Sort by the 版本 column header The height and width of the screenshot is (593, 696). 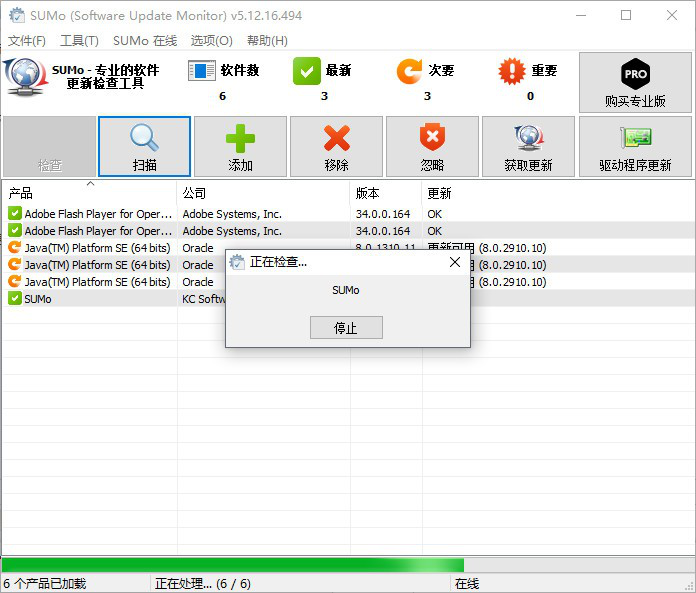[386, 193]
